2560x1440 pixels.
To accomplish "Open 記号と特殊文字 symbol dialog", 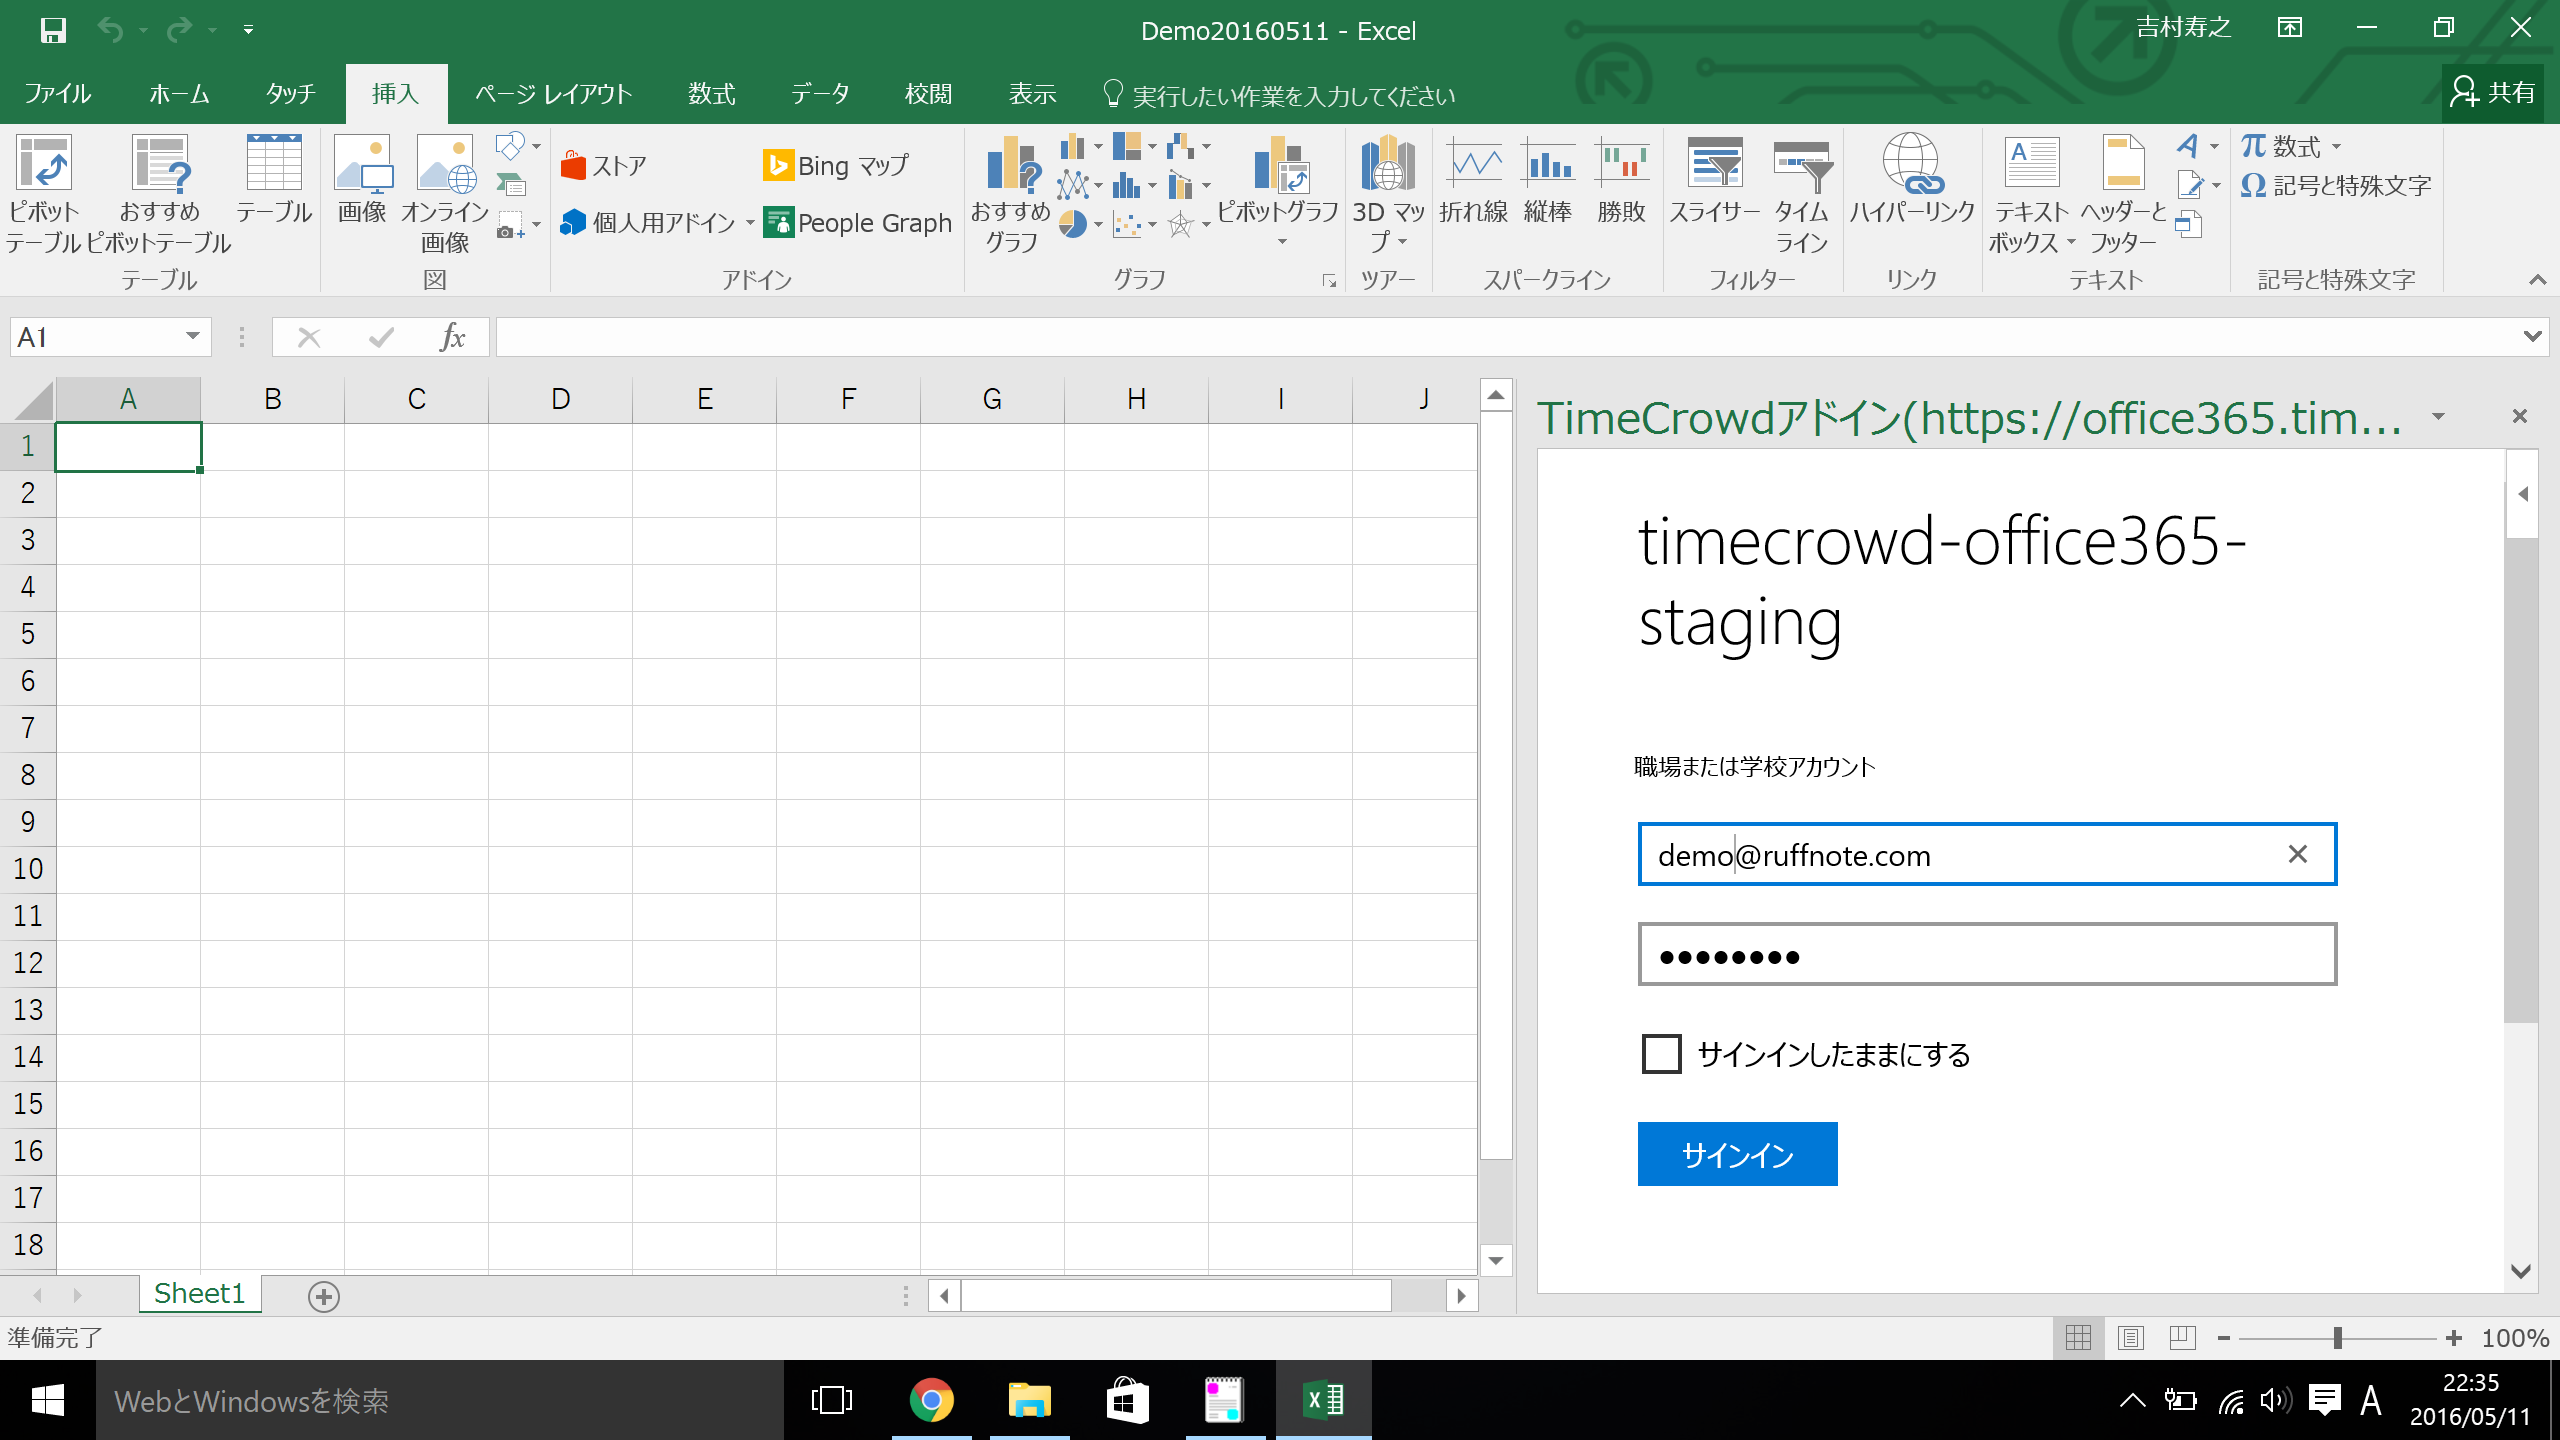I will tap(2336, 186).
